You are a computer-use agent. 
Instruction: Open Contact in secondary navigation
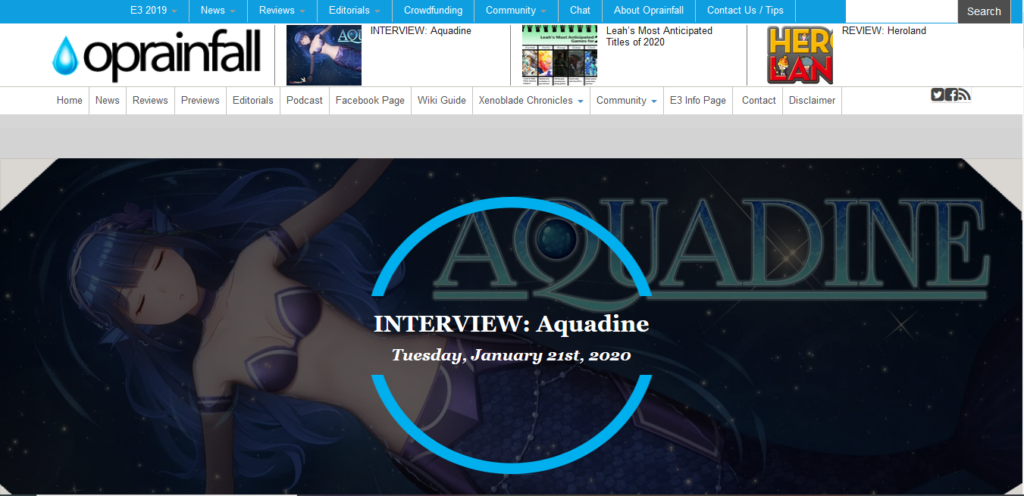759,101
